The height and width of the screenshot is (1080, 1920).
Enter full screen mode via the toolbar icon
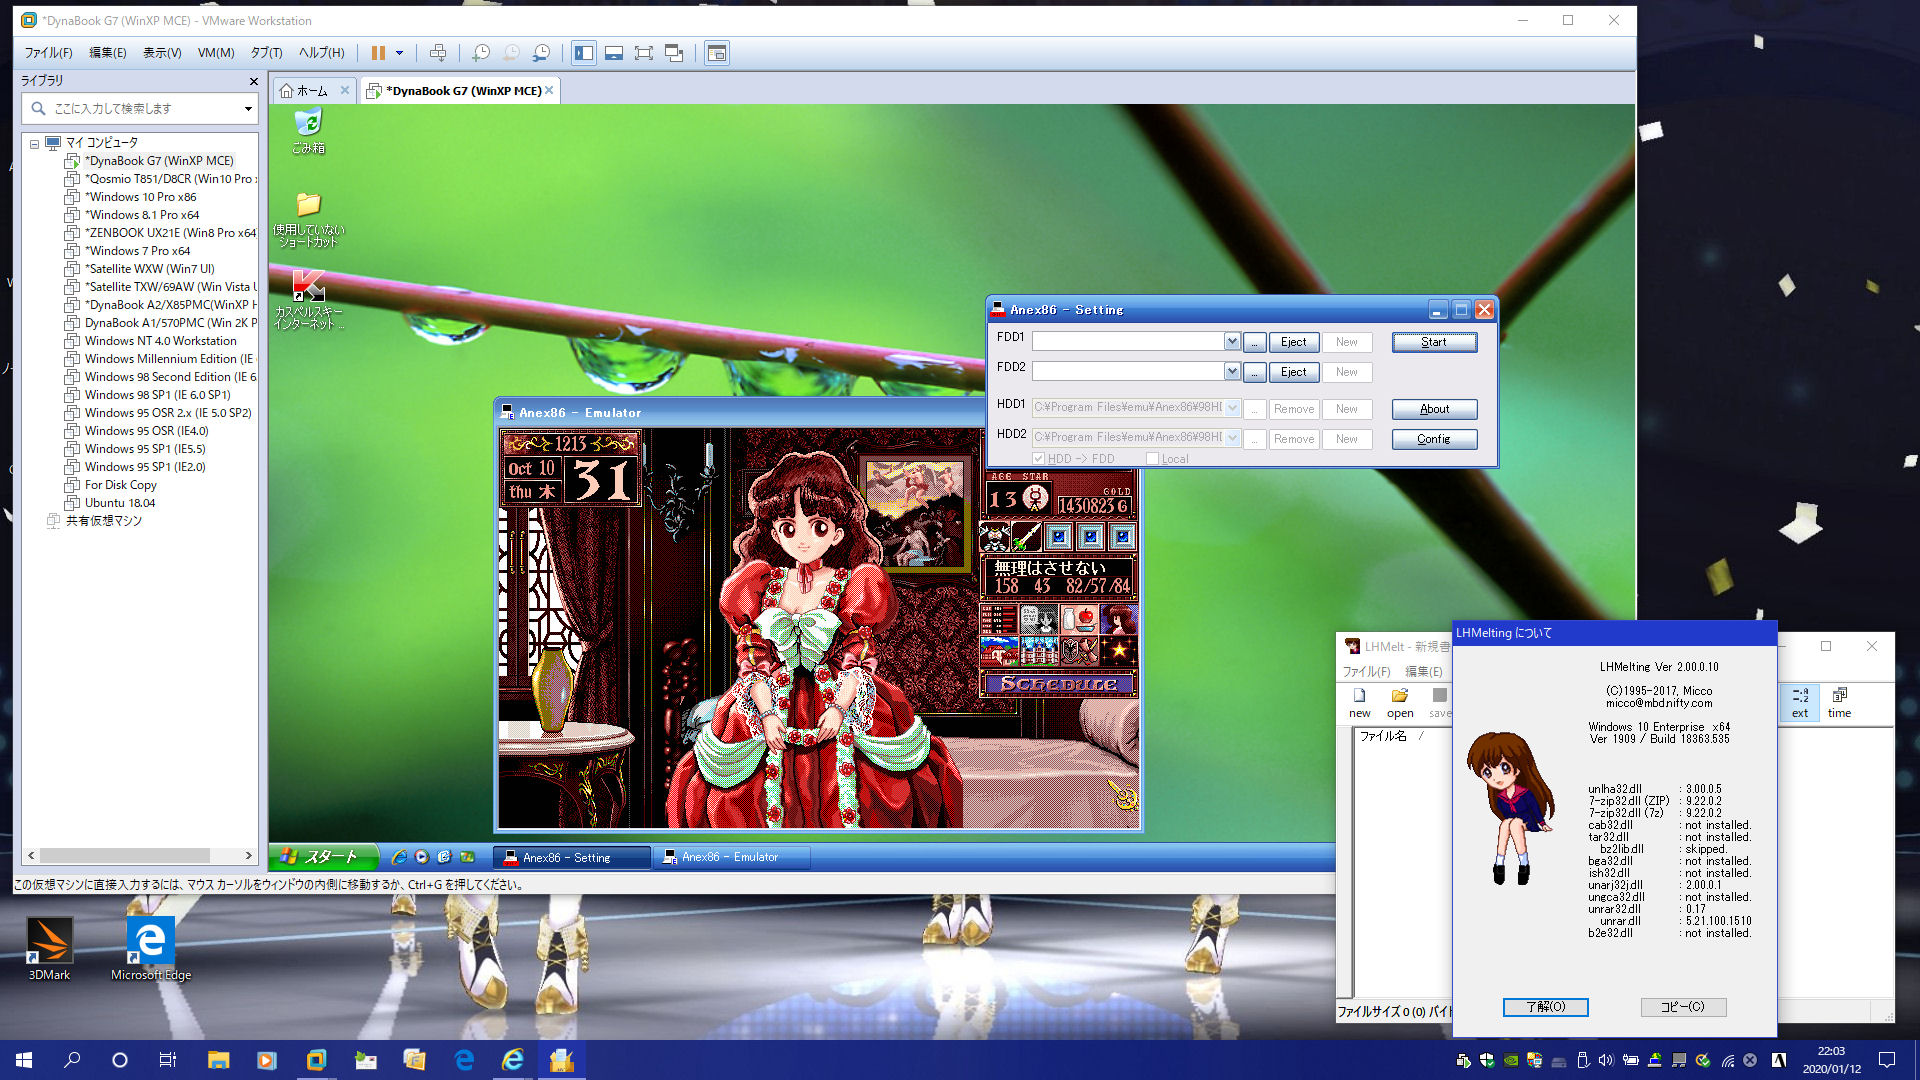pos(644,53)
